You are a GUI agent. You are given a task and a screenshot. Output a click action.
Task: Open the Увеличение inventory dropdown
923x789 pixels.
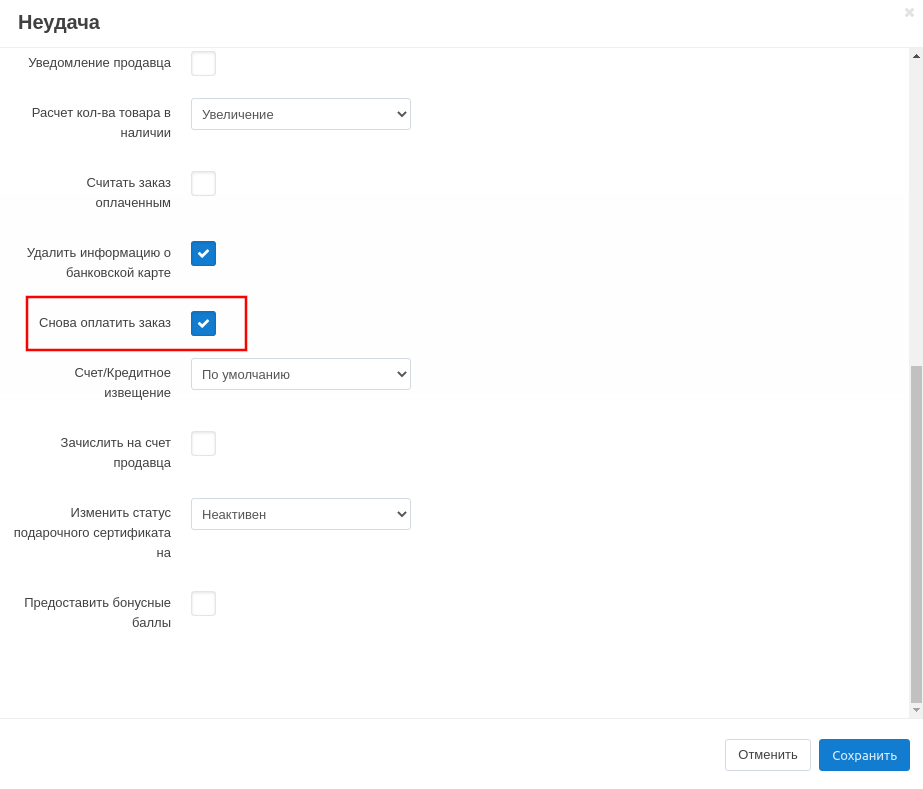(x=300, y=114)
